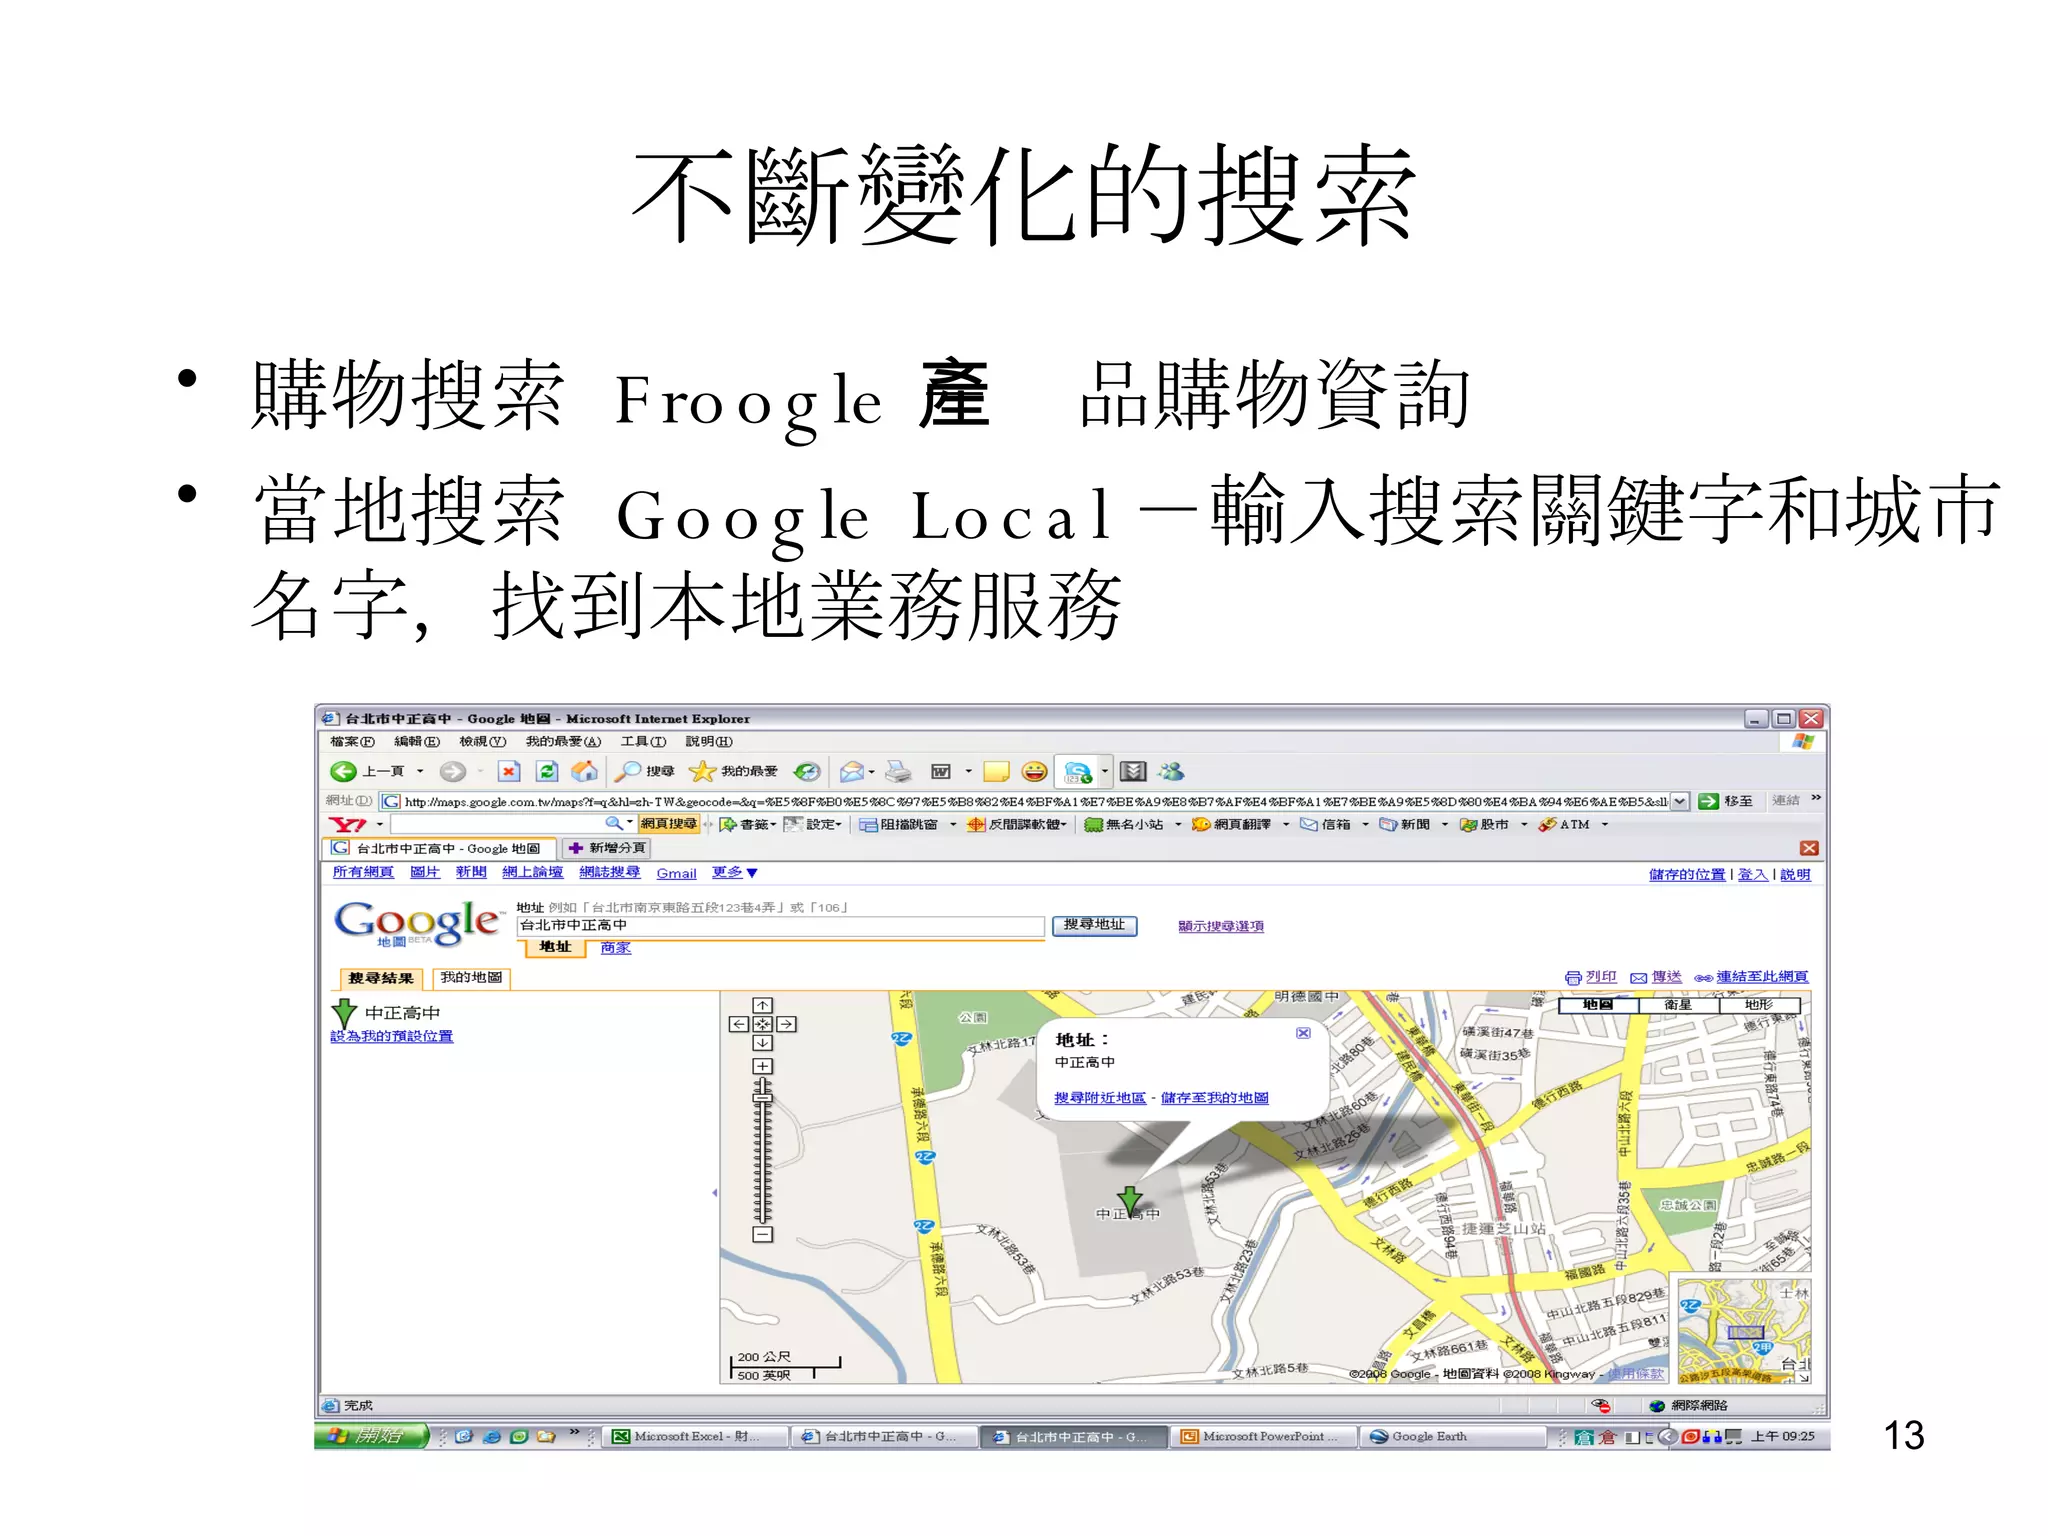The width and height of the screenshot is (2048, 1536).
Task: Click the 儲存至我的地圖 link in balloon
Action: [1215, 1098]
